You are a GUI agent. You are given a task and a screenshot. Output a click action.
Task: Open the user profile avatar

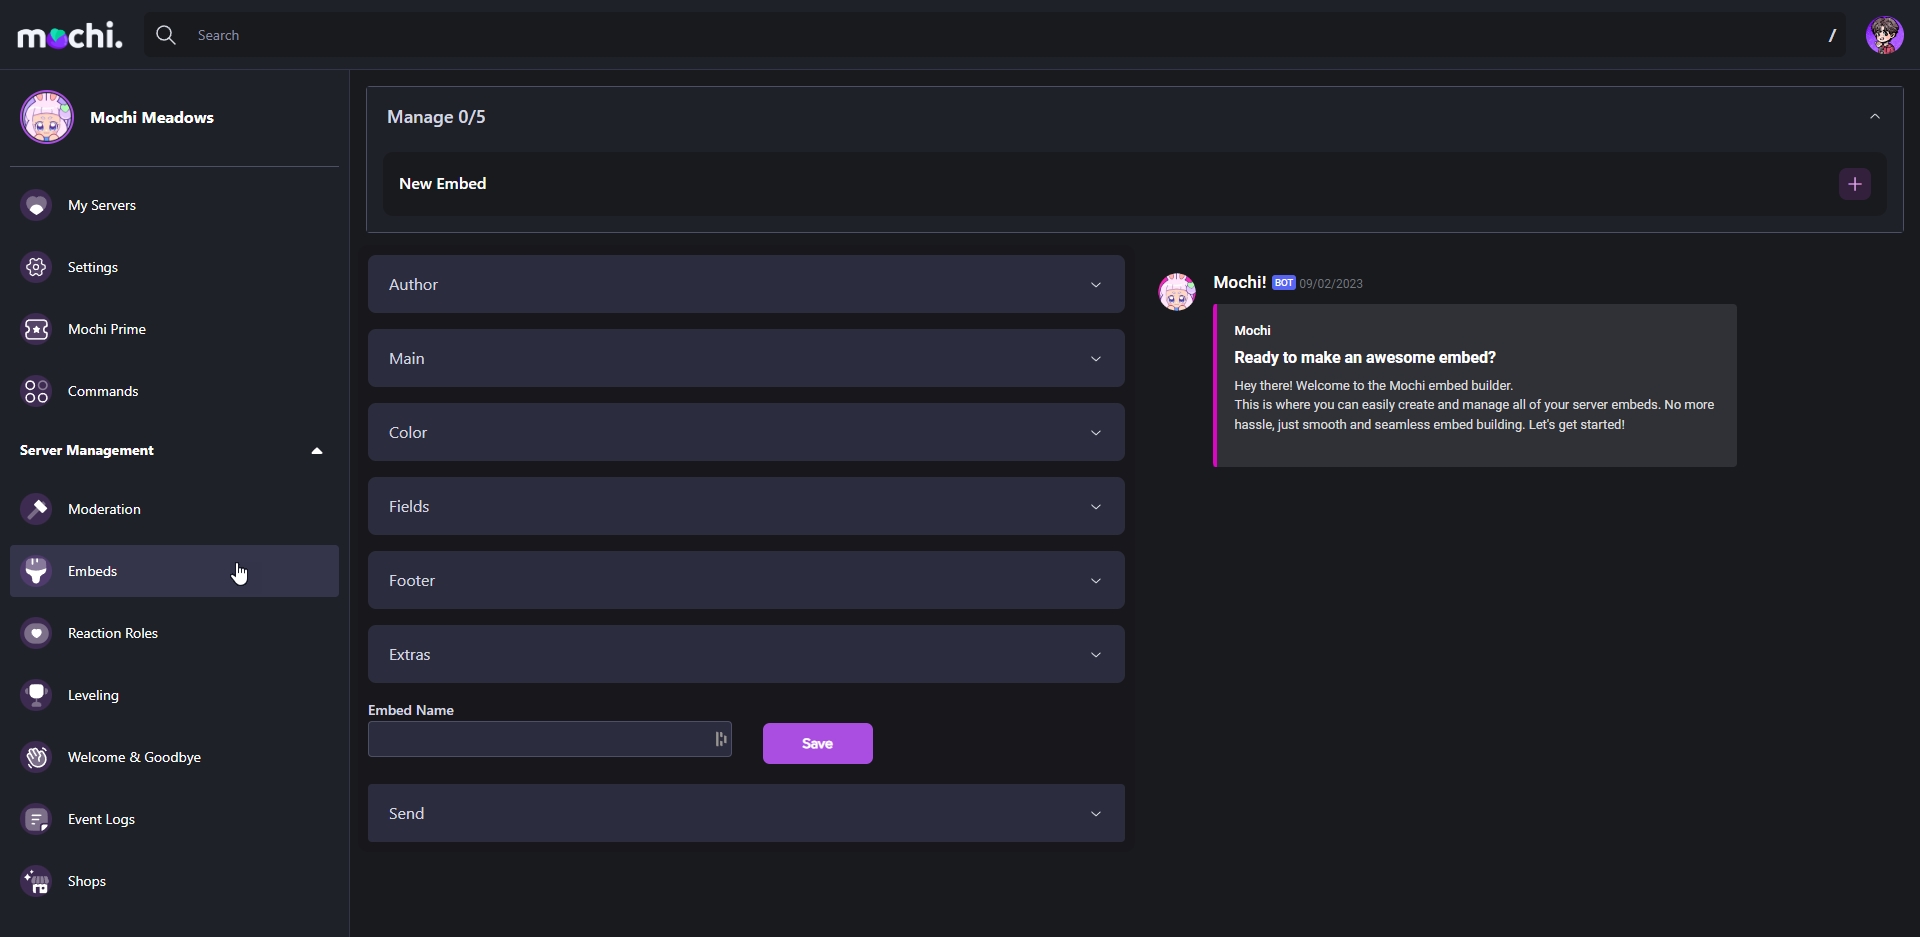click(1884, 35)
